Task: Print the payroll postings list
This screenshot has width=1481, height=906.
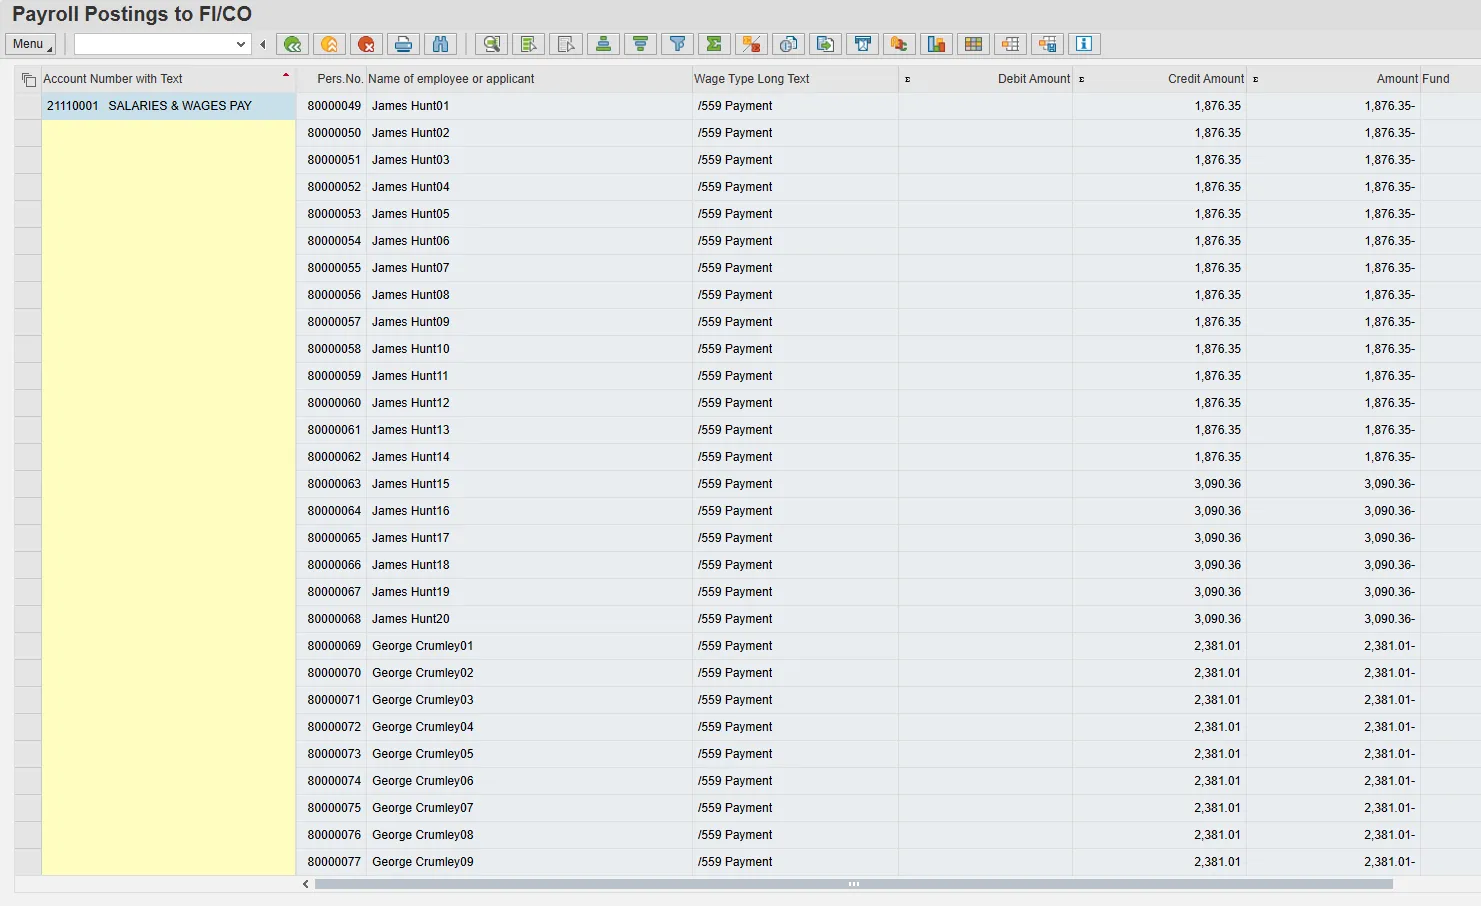Action: pos(403,44)
